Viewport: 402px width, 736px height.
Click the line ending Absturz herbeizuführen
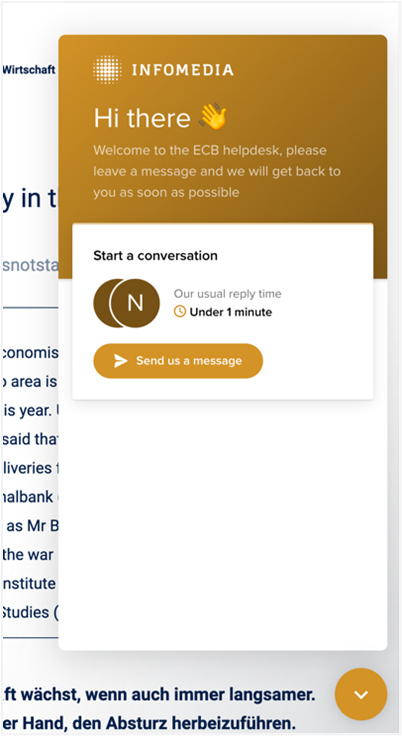149,723
